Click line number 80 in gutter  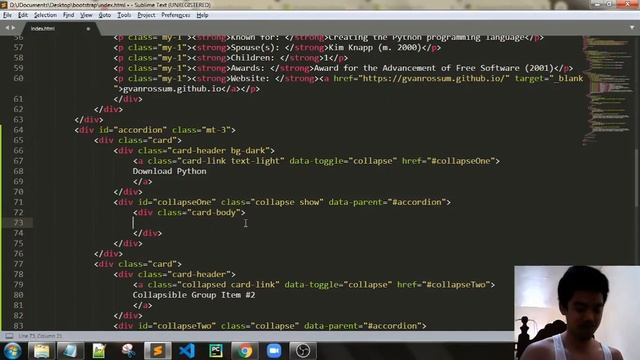tap(18, 295)
